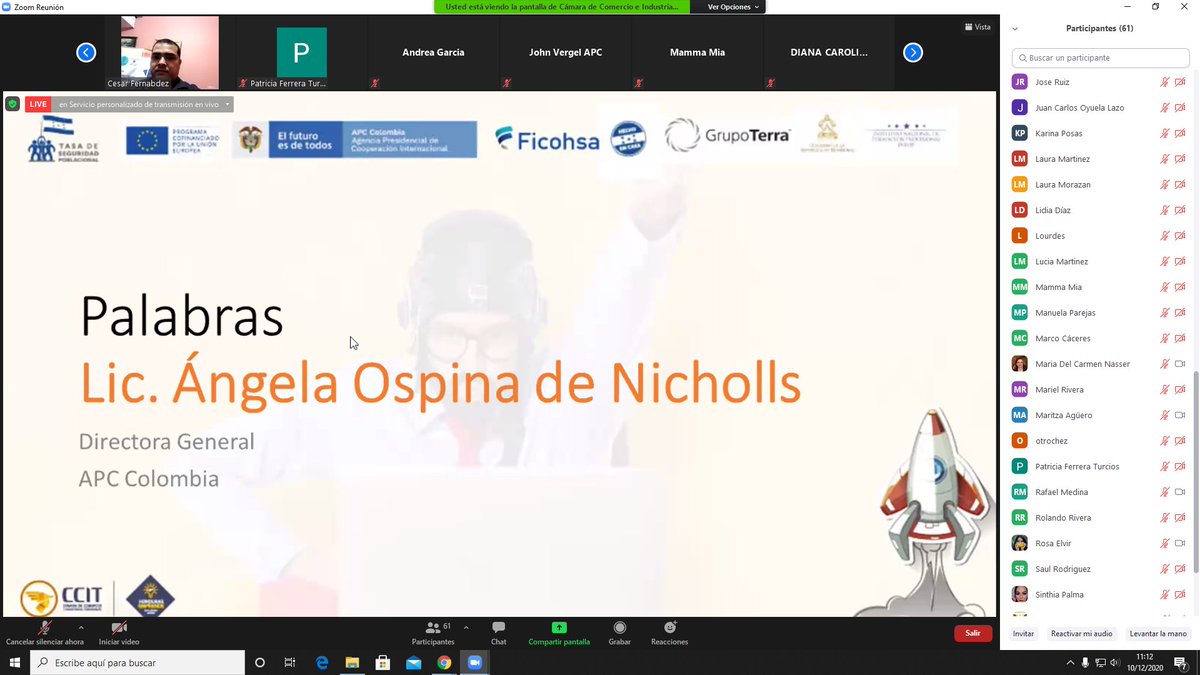Click muted microphone icon next to Jose Ruiz
This screenshot has width=1200, height=675.
point(1164,82)
